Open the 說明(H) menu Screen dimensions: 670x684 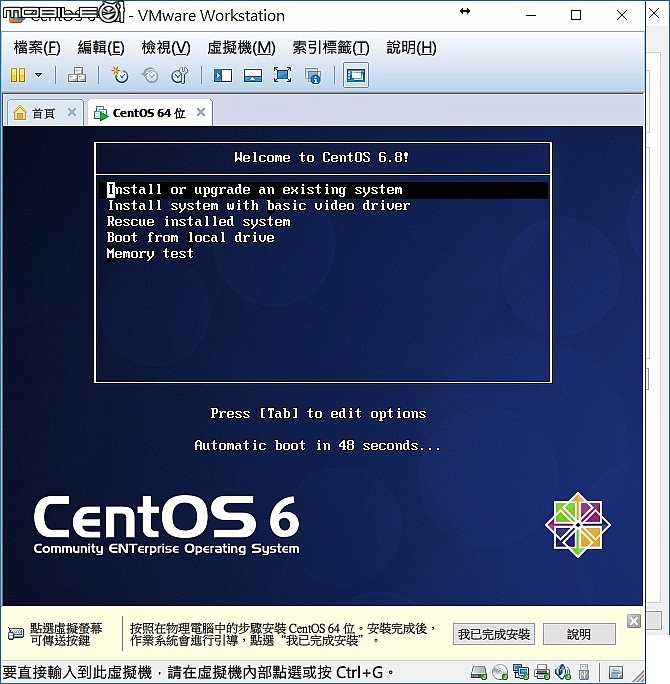pos(411,48)
